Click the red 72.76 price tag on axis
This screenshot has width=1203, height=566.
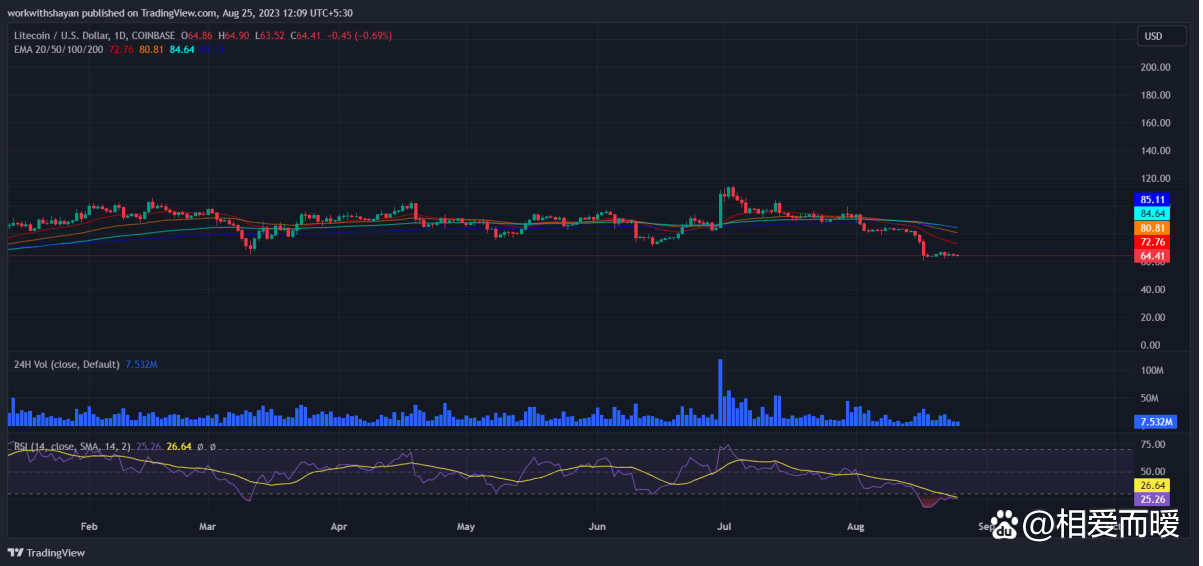pyautogui.click(x=1153, y=242)
